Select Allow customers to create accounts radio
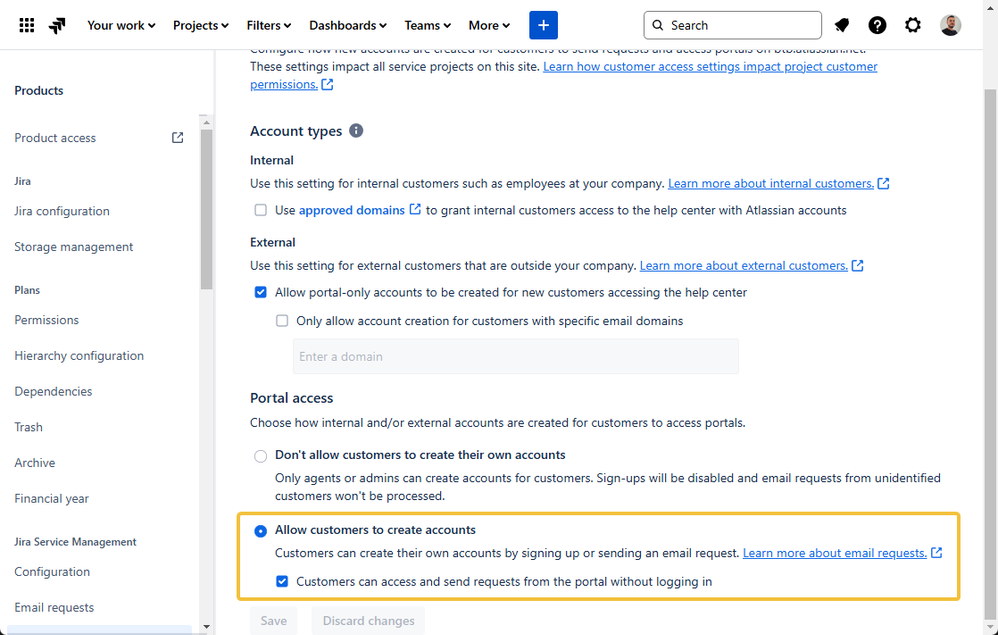This screenshot has width=998, height=635. [260, 531]
